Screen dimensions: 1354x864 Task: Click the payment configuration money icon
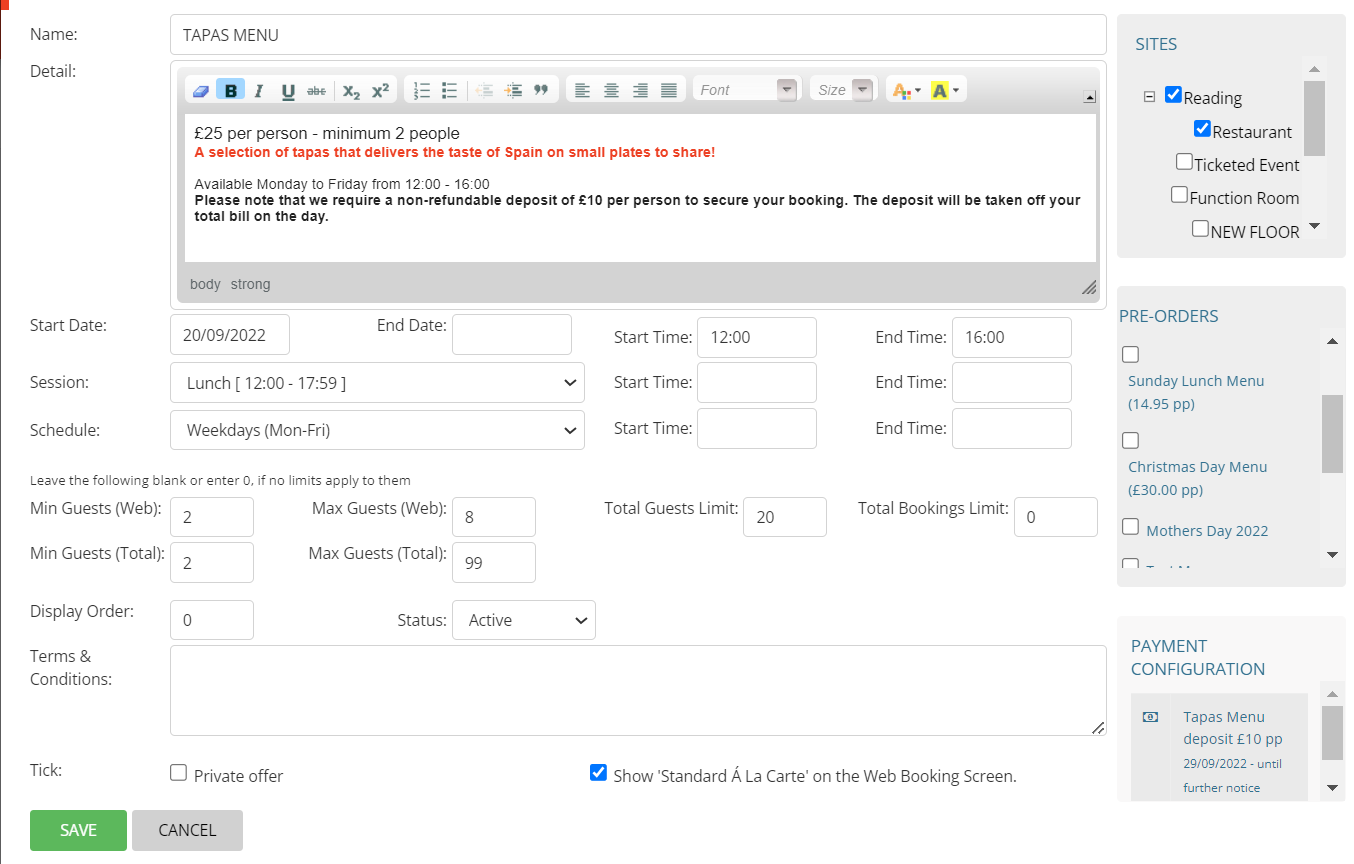coord(1150,716)
